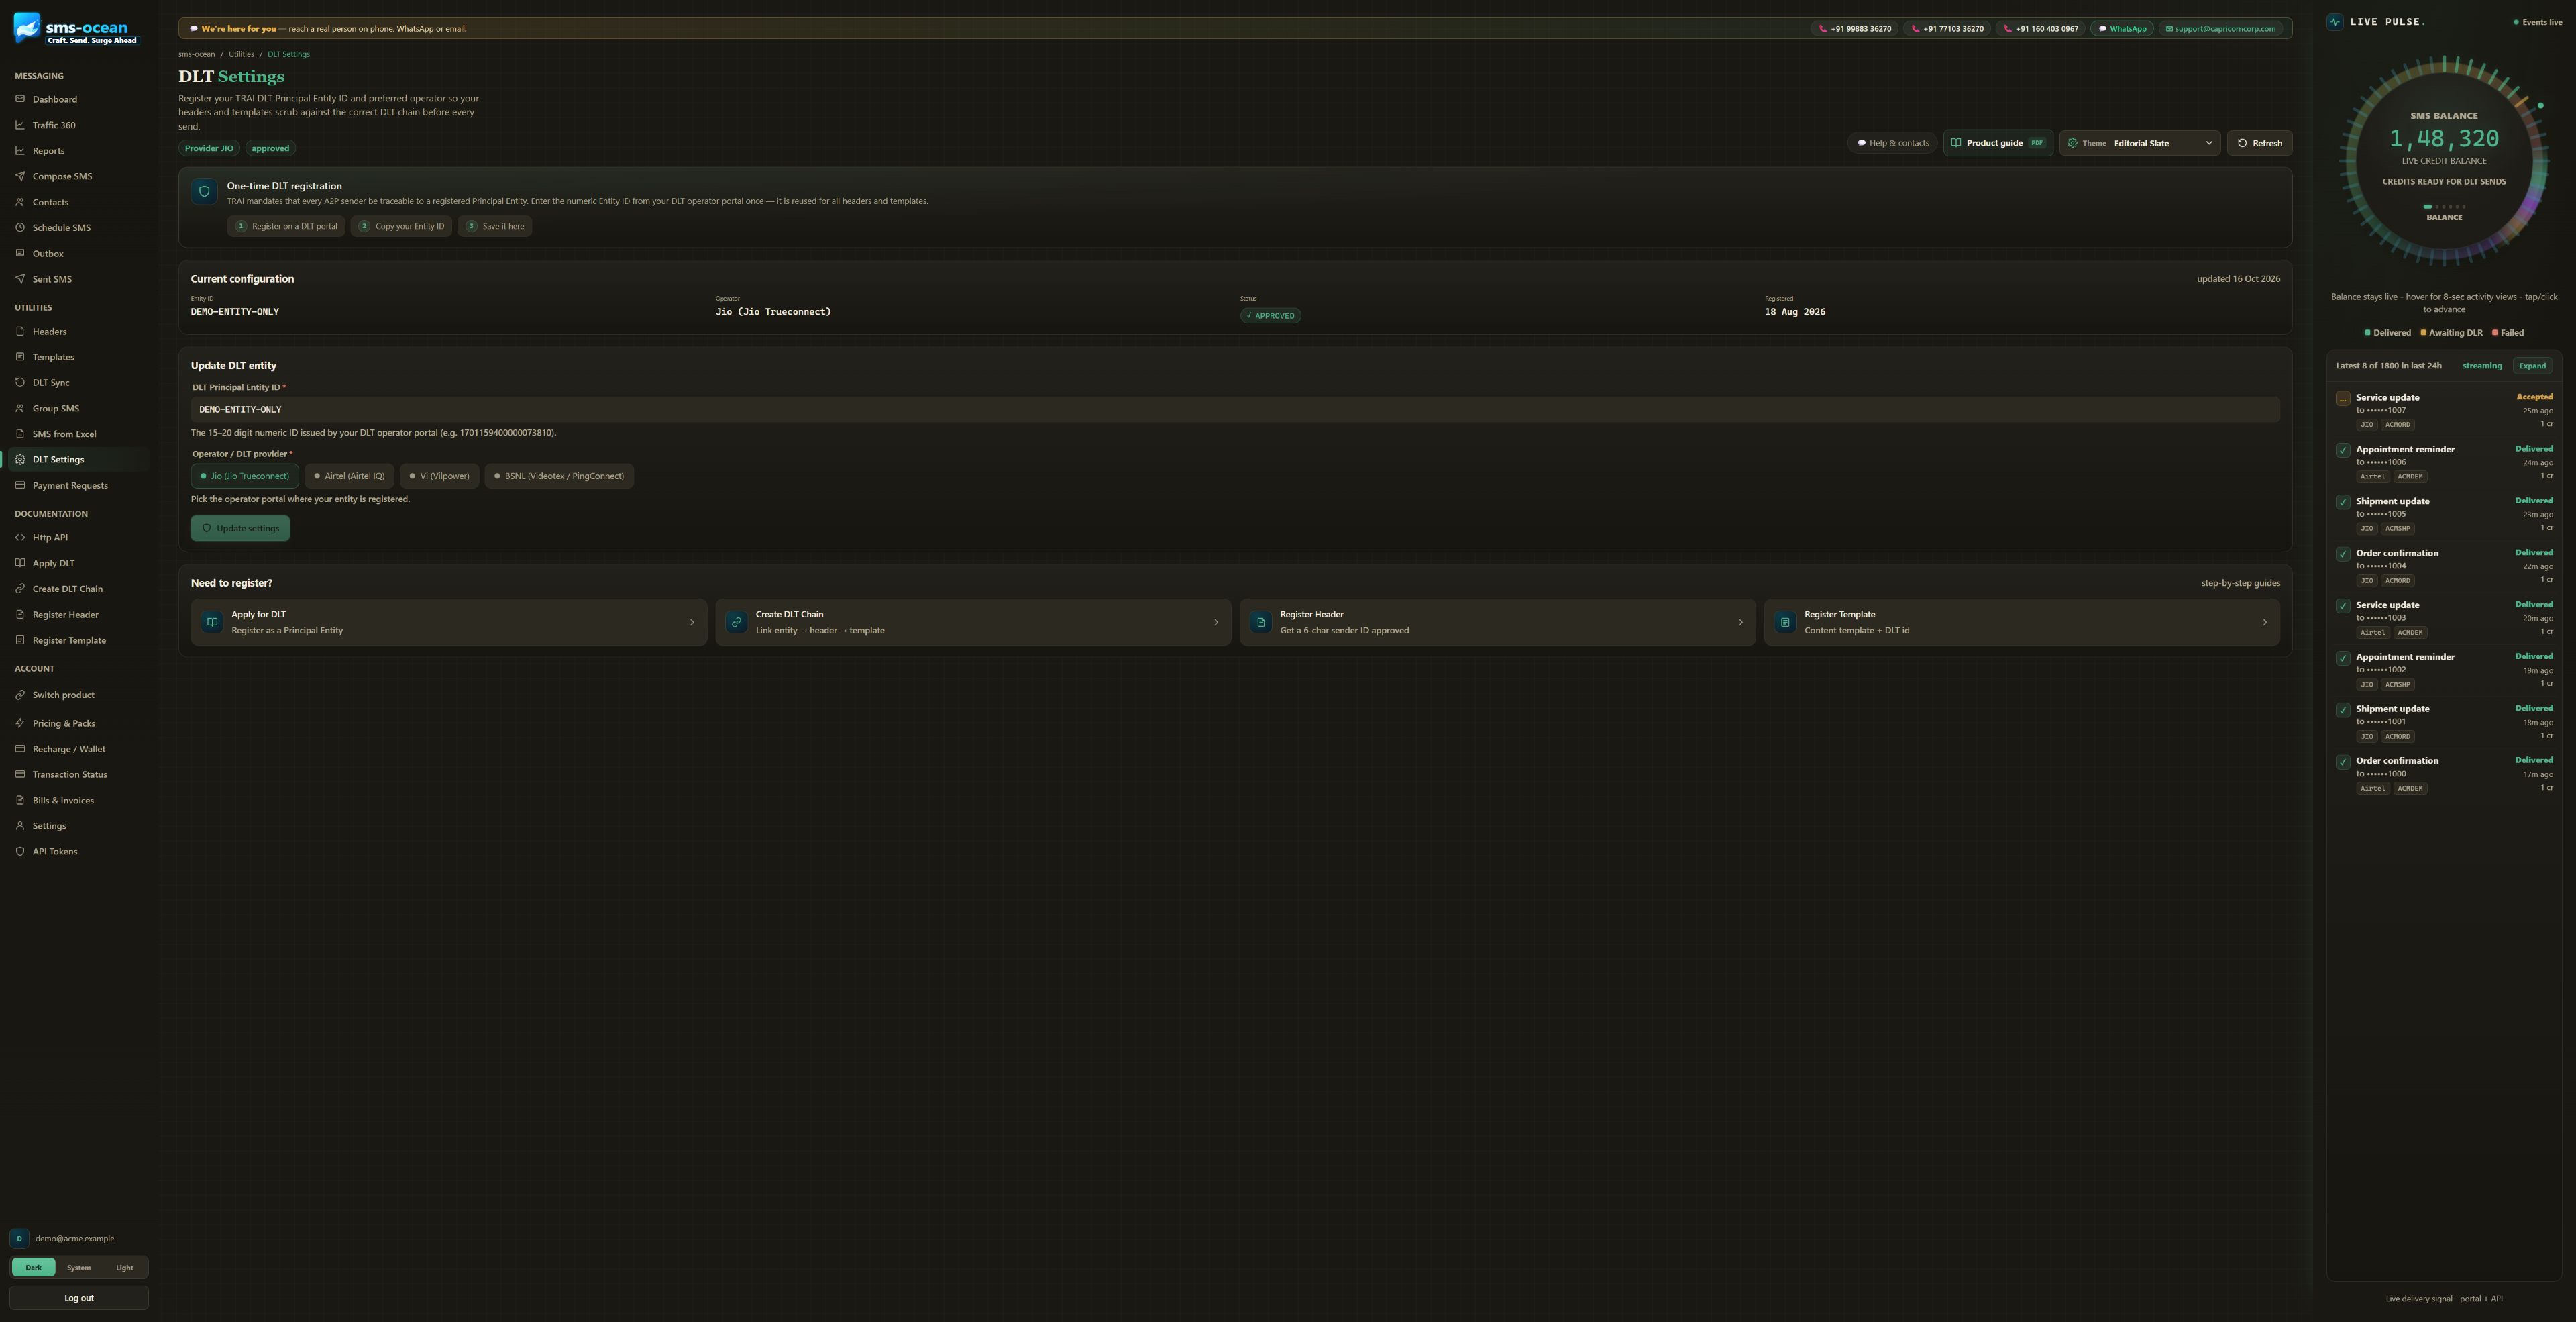Click the Live Pulse activity icon
The image size is (2576, 1322).
[2334, 21]
